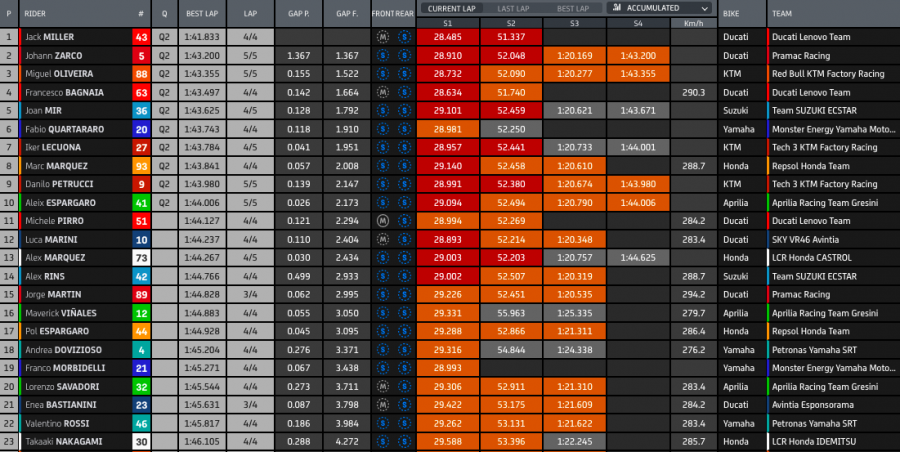Viewport: 900px width, 452px height.
Task: Click Michele Pirro's medium front tyre icon
Action: coord(383,220)
